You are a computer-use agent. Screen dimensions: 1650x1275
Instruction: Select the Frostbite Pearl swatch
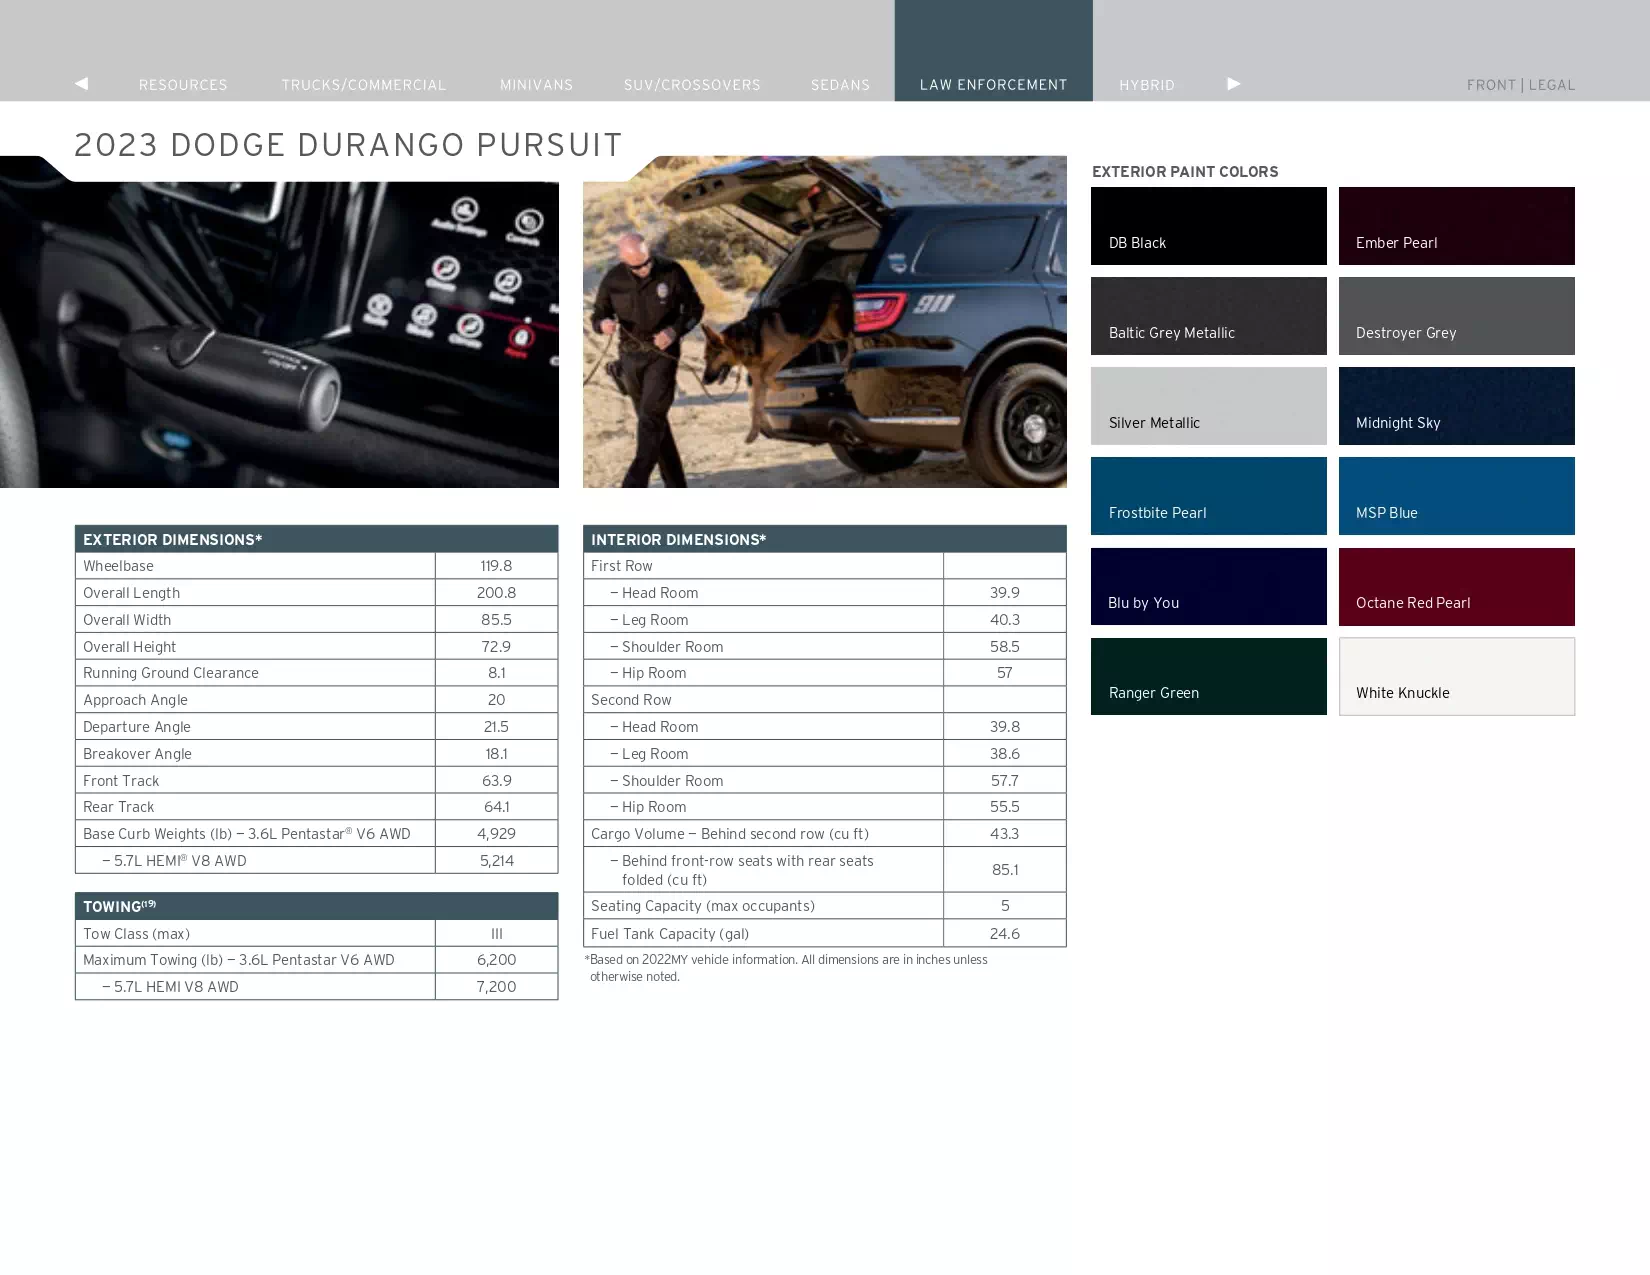[1209, 496]
